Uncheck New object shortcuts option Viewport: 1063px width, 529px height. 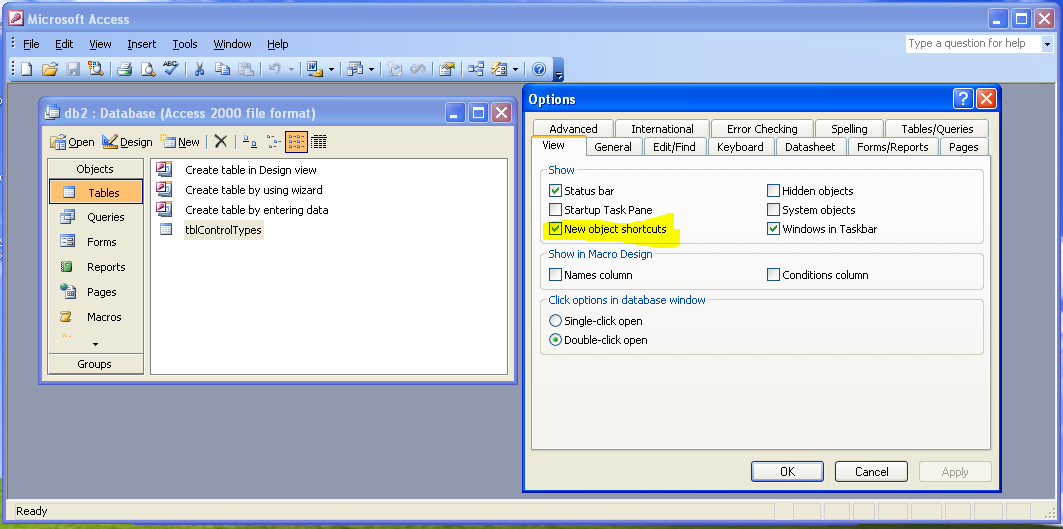tap(555, 229)
